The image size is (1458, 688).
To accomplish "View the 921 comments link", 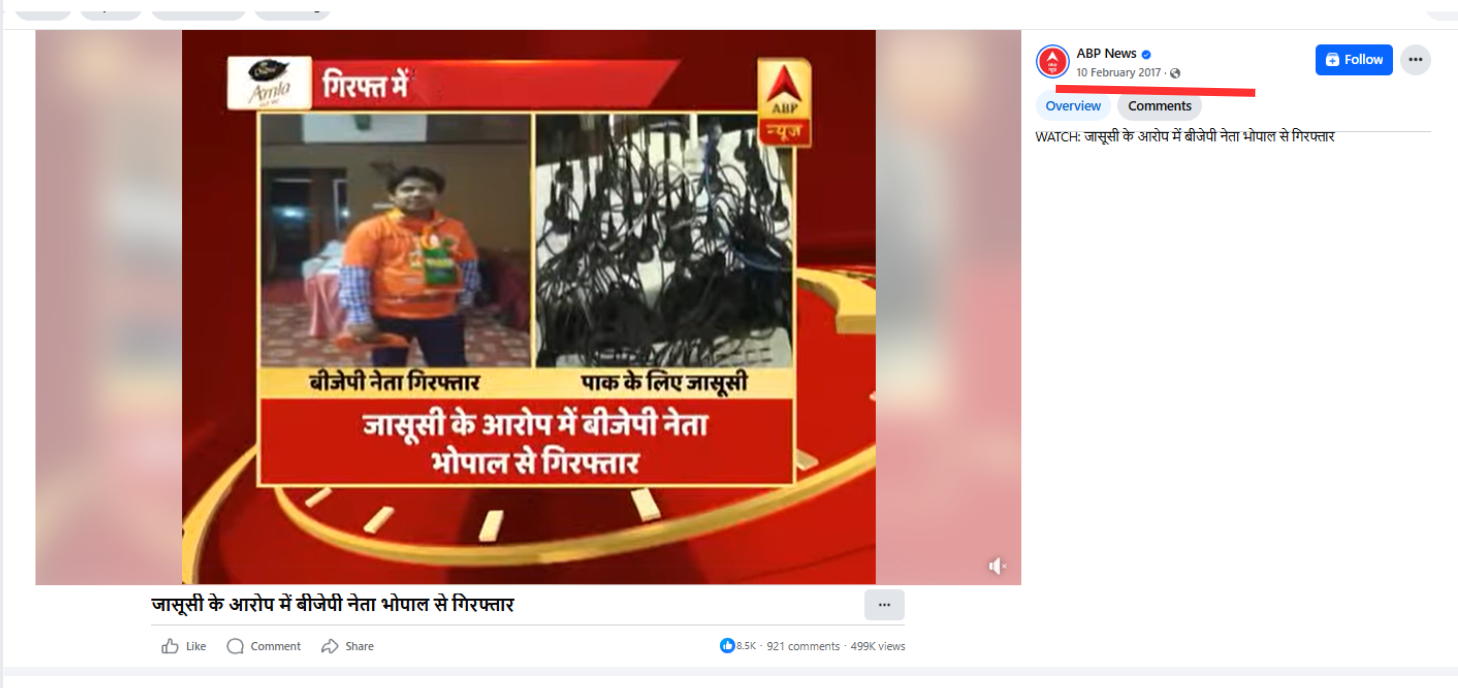I will [803, 646].
